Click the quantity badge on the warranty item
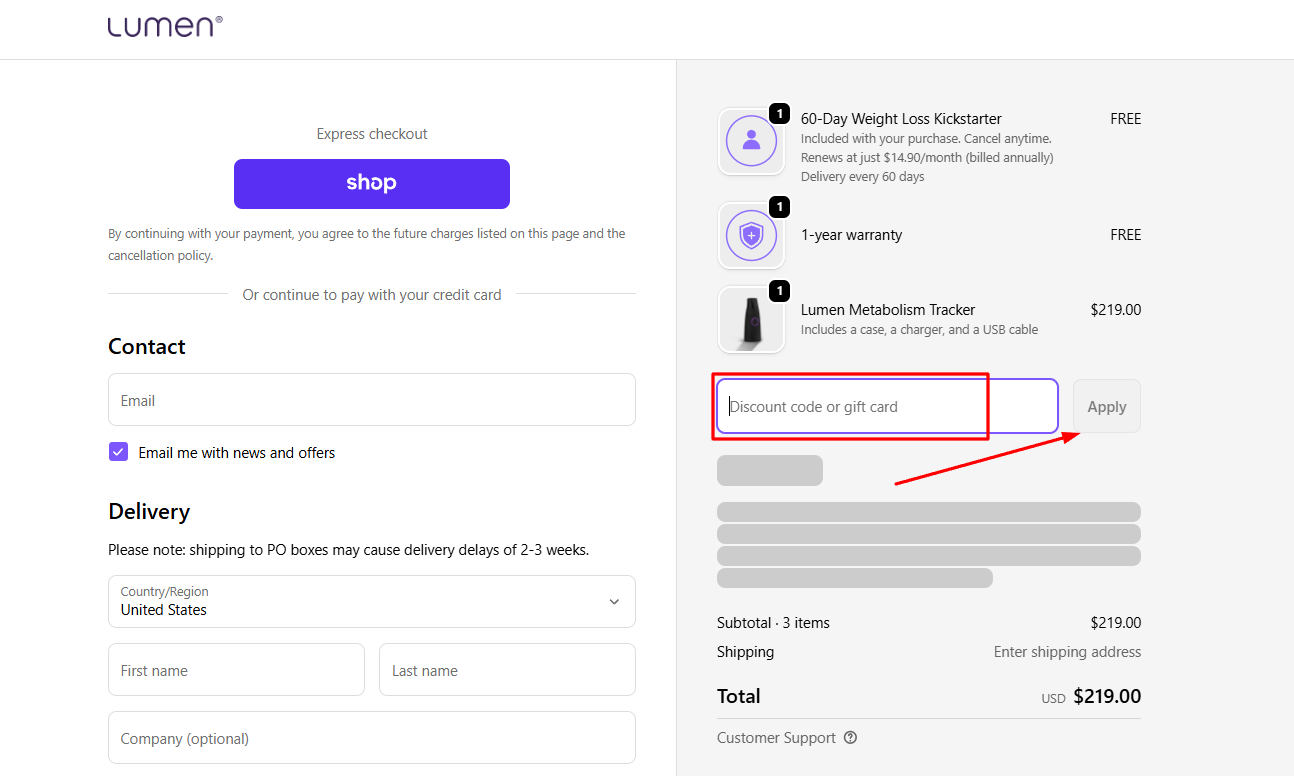 (779, 207)
